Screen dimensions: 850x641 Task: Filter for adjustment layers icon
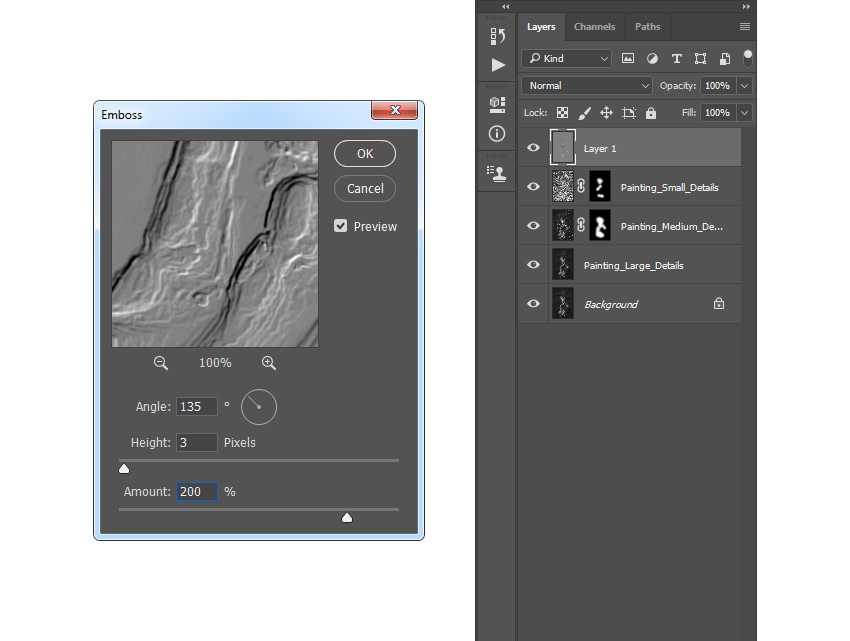(652, 59)
